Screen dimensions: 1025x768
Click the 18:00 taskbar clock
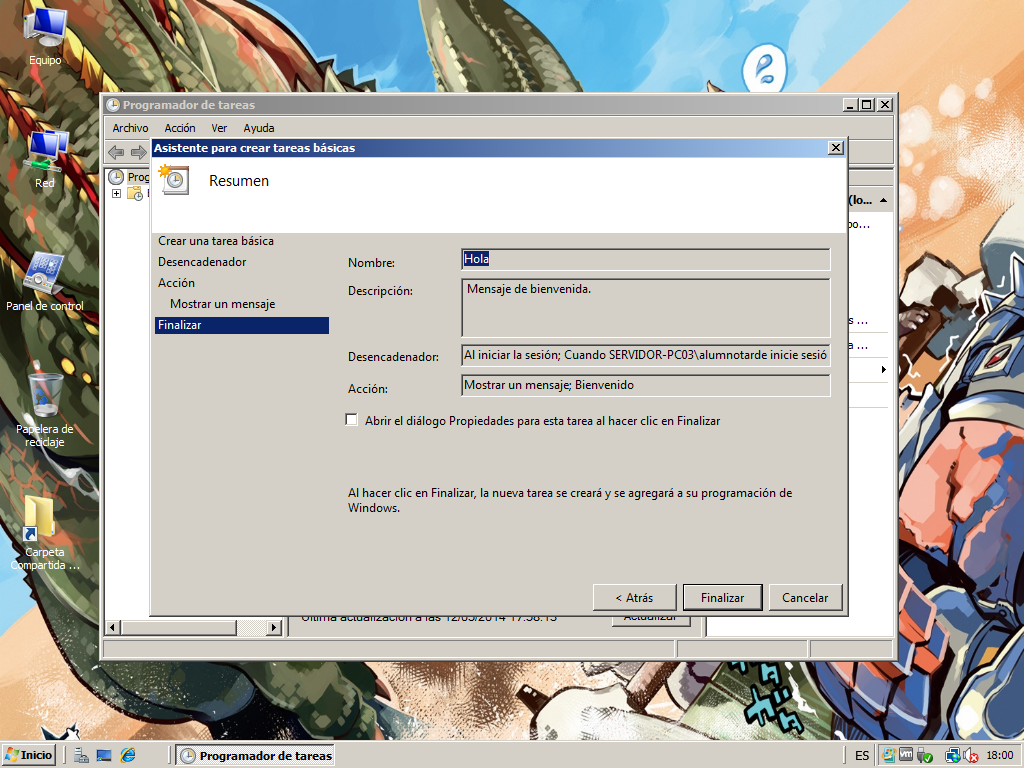1000,756
